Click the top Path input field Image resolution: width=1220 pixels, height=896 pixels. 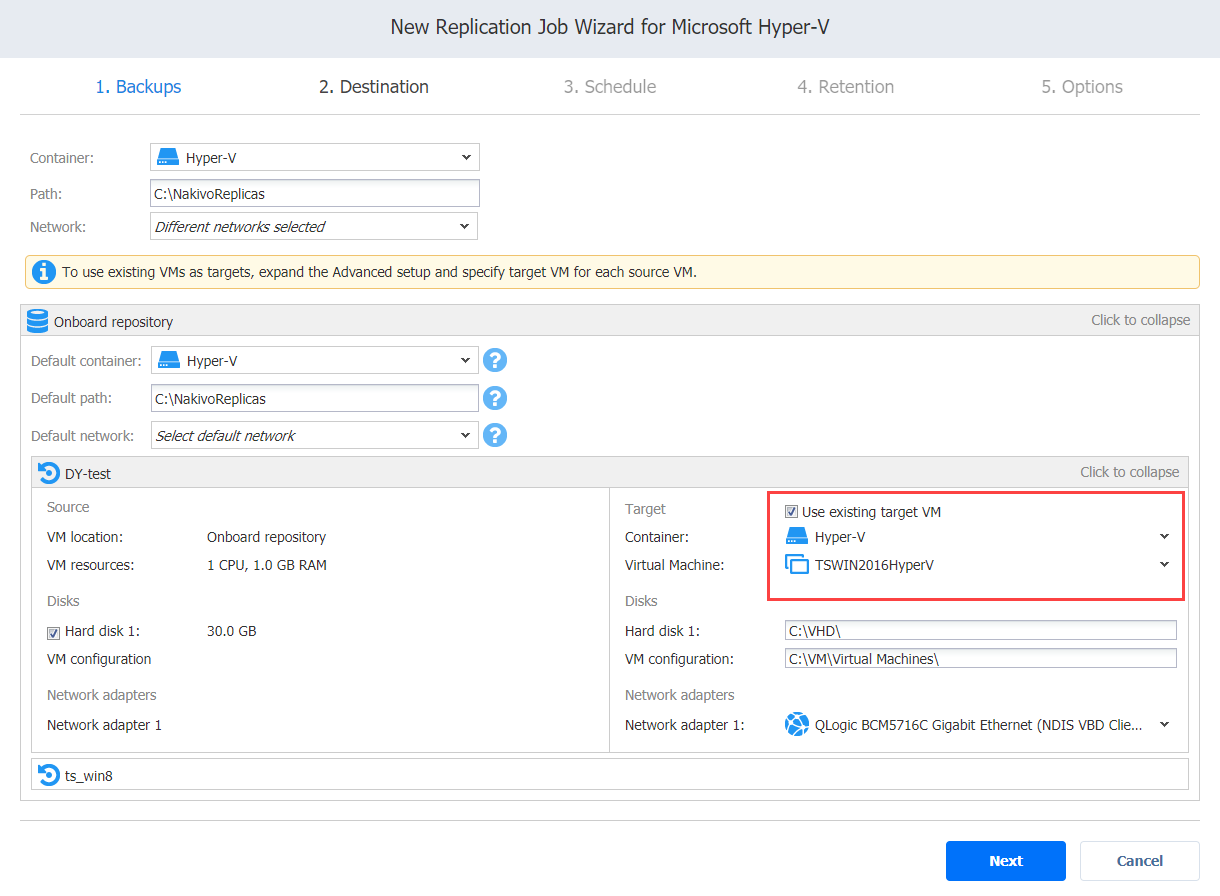(315, 193)
